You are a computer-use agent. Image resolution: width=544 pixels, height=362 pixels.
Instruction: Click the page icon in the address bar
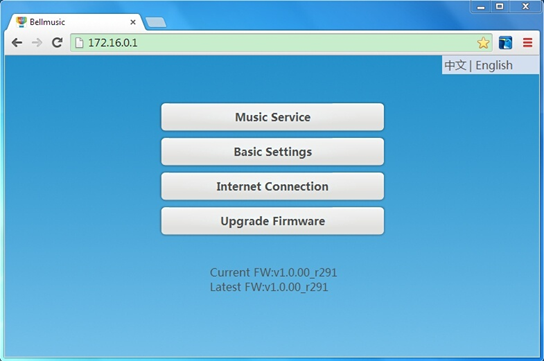click(x=79, y=43)
